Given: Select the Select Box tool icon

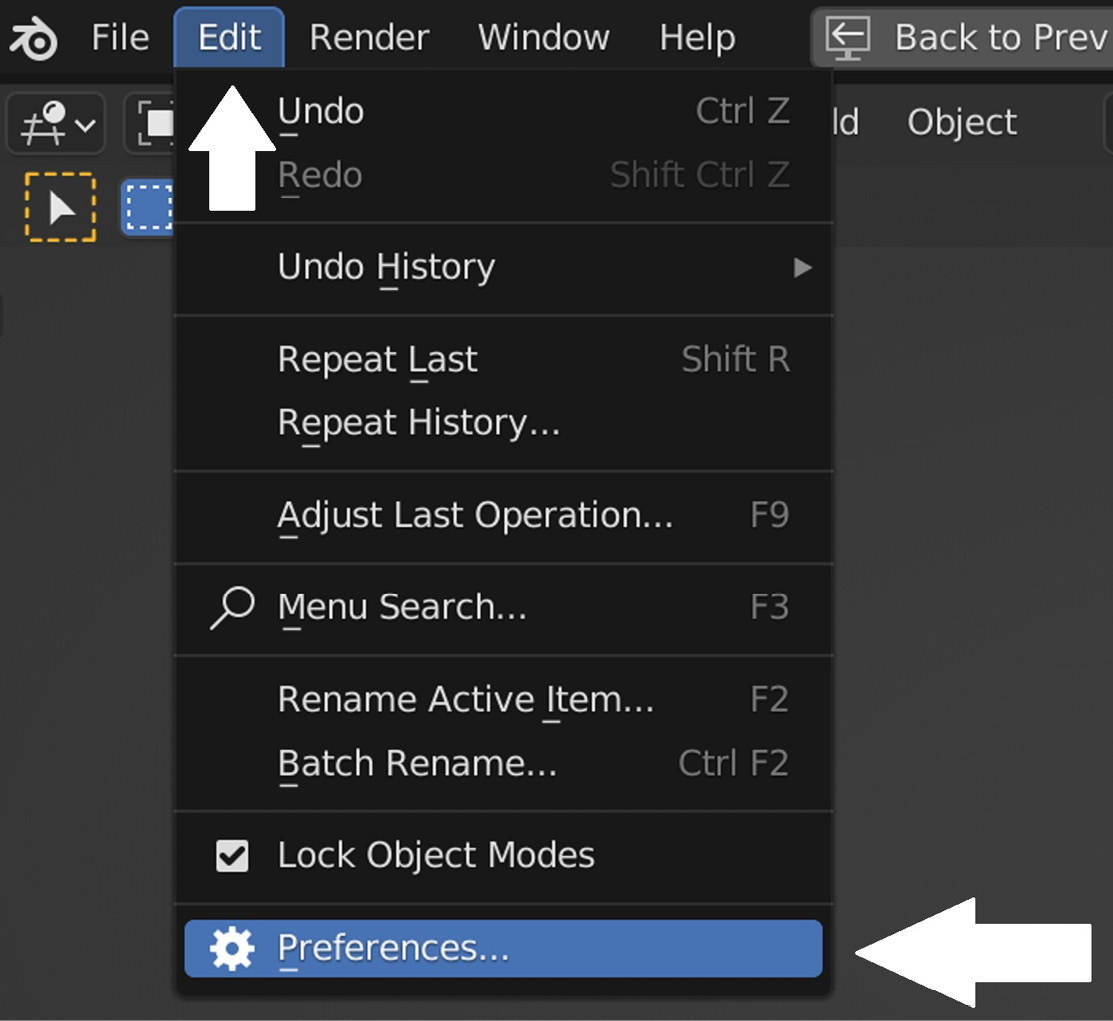Looking at the screenshot, I should pyautogui.click(x=148, y=207).
